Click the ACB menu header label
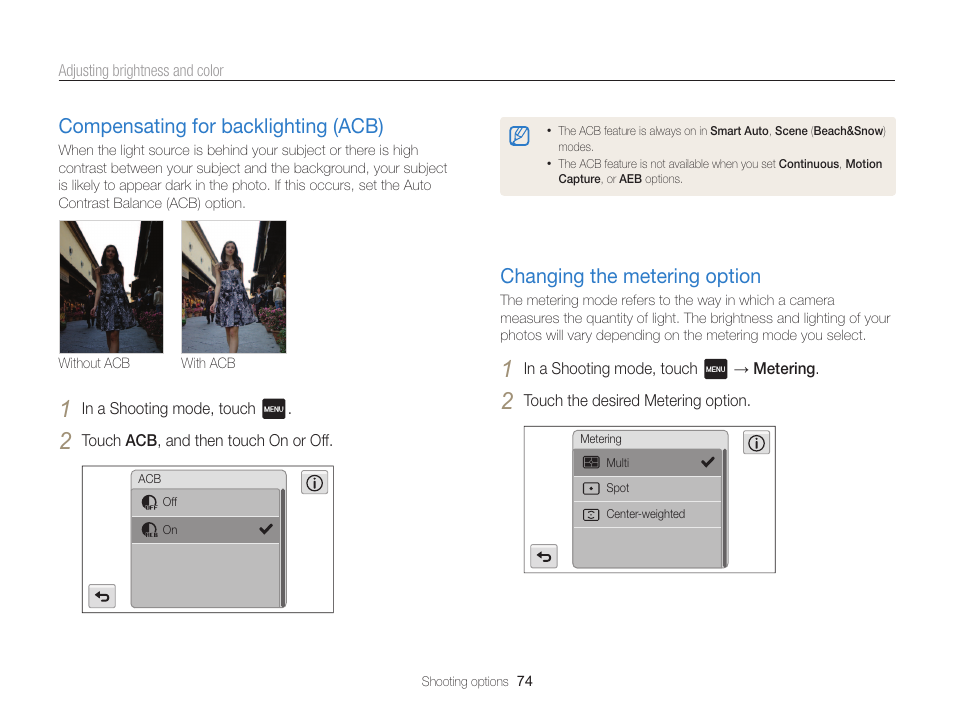954x720 pixels. pyautogui.click(x=150, y=479)
